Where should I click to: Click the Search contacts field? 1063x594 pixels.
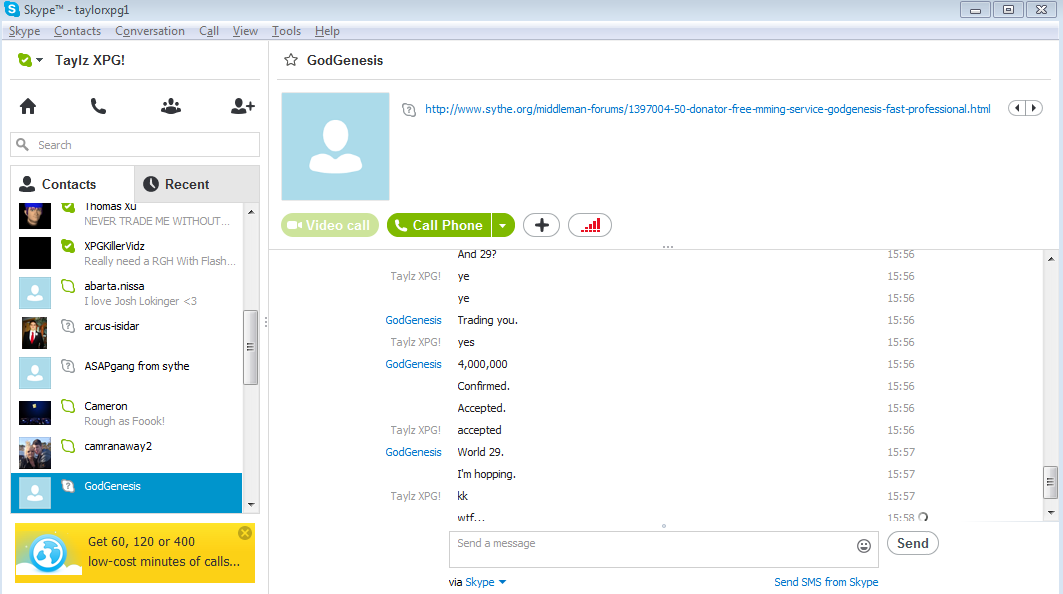point(135,144)
